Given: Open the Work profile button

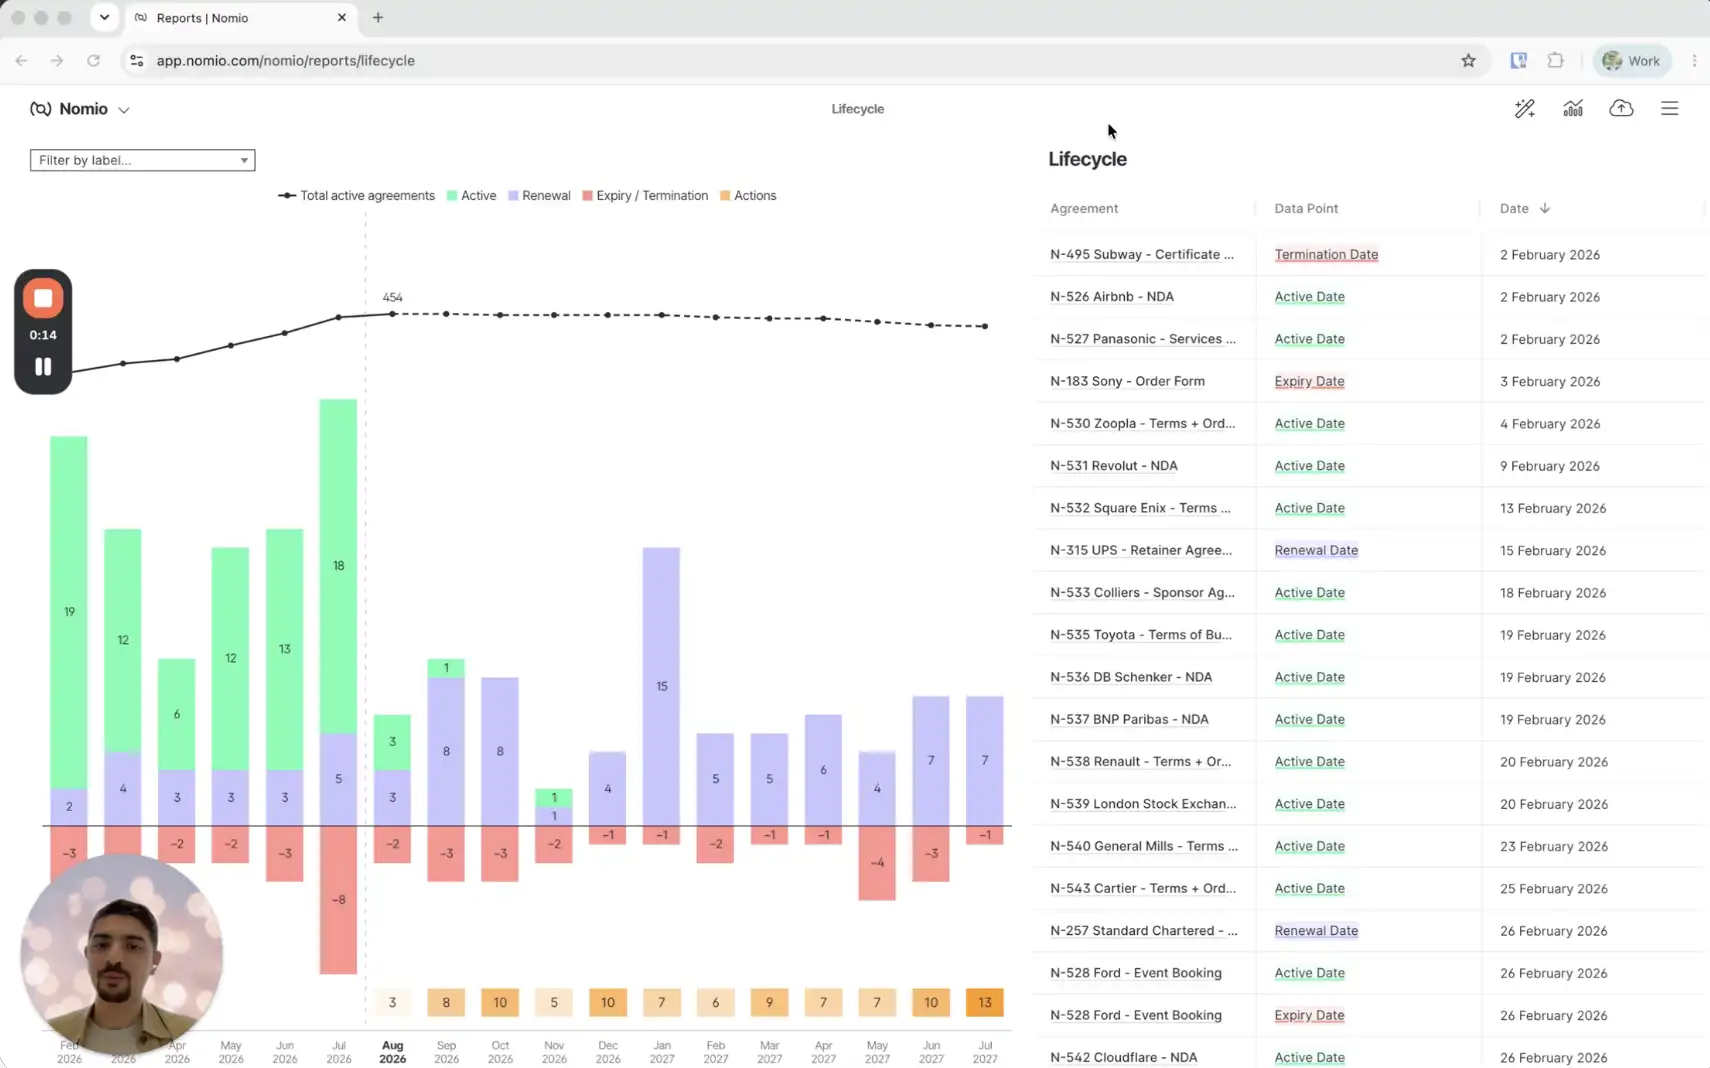Looking at the screenshot, I should point(1631,61).
